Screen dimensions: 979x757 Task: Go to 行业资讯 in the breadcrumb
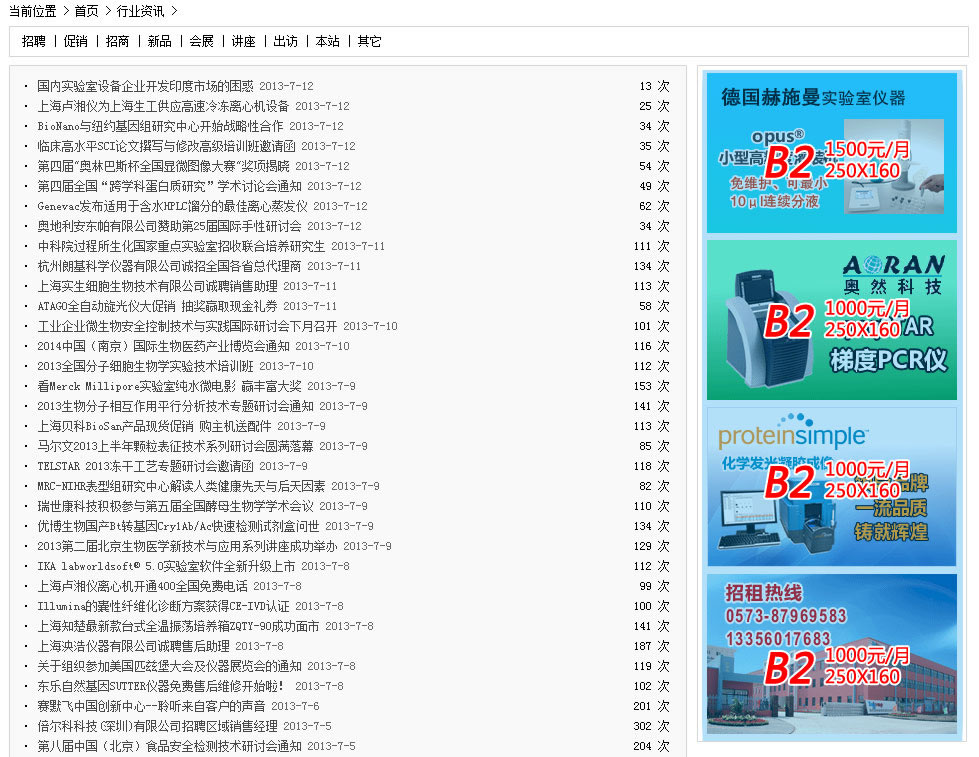[x=140, y=11]
